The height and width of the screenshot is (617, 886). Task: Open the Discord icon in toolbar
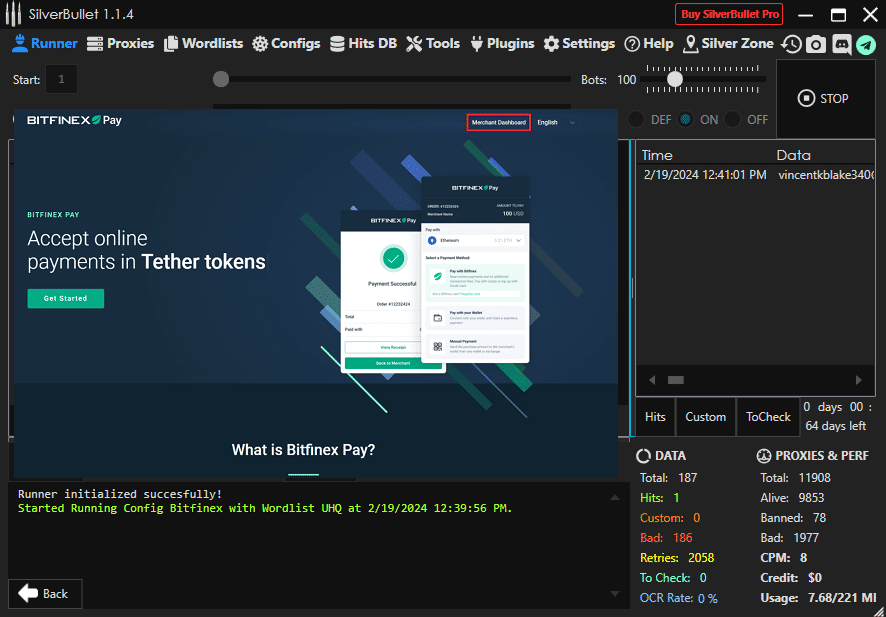pyautogui.click(x=842, y=44)
